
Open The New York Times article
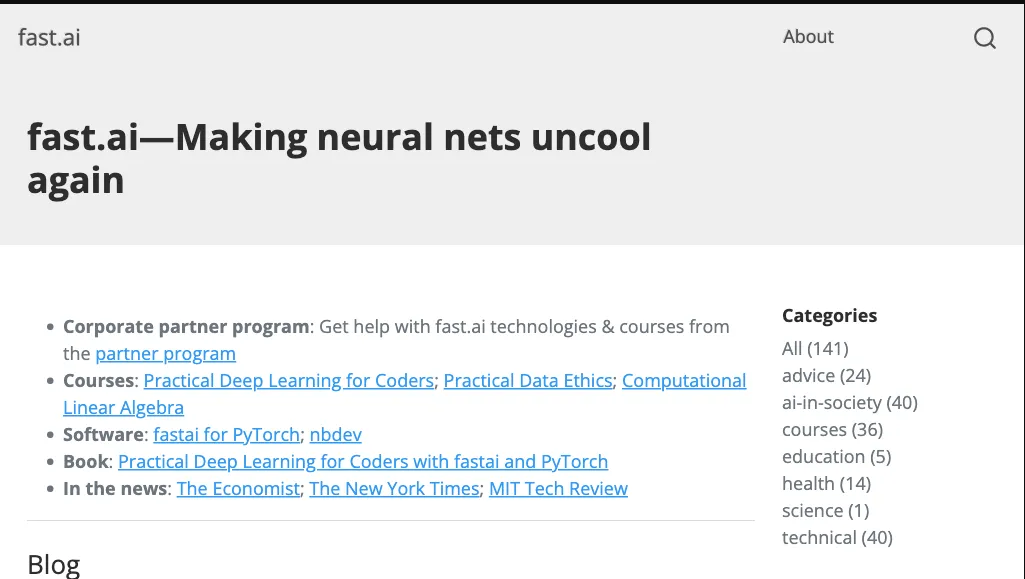coord(394,489)
